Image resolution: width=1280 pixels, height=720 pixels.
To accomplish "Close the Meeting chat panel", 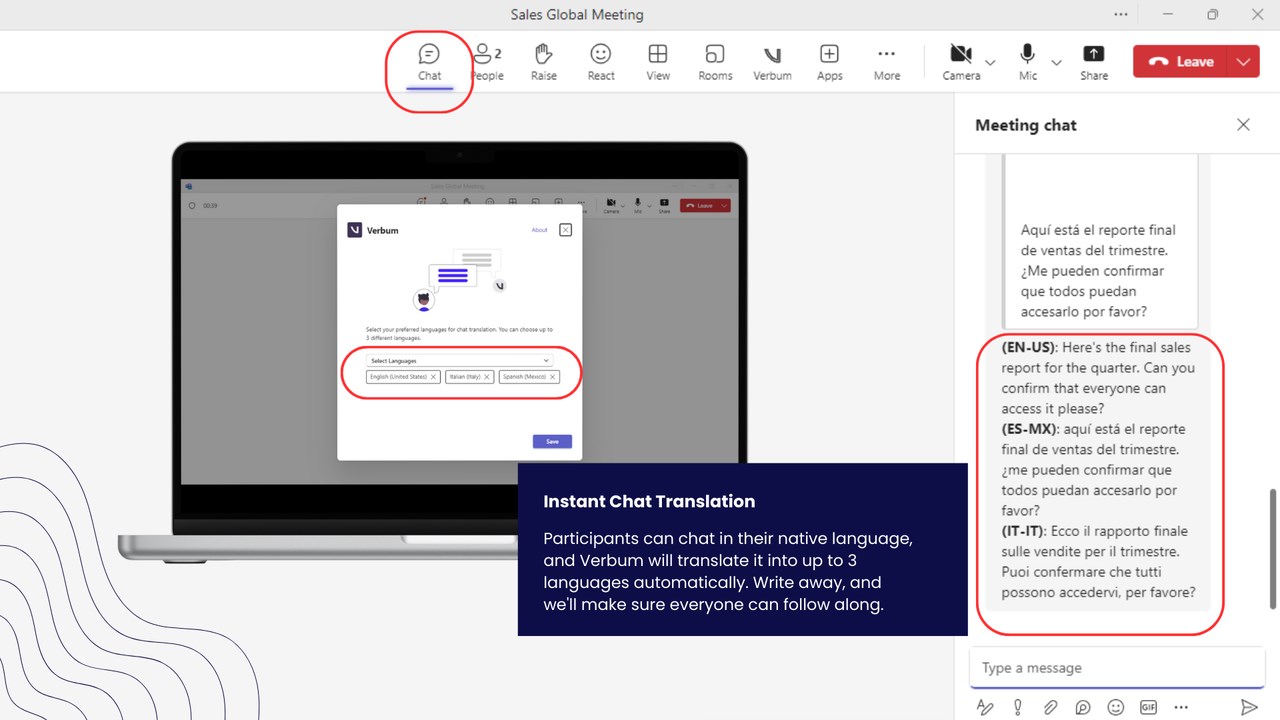I will pos(1243,125).
